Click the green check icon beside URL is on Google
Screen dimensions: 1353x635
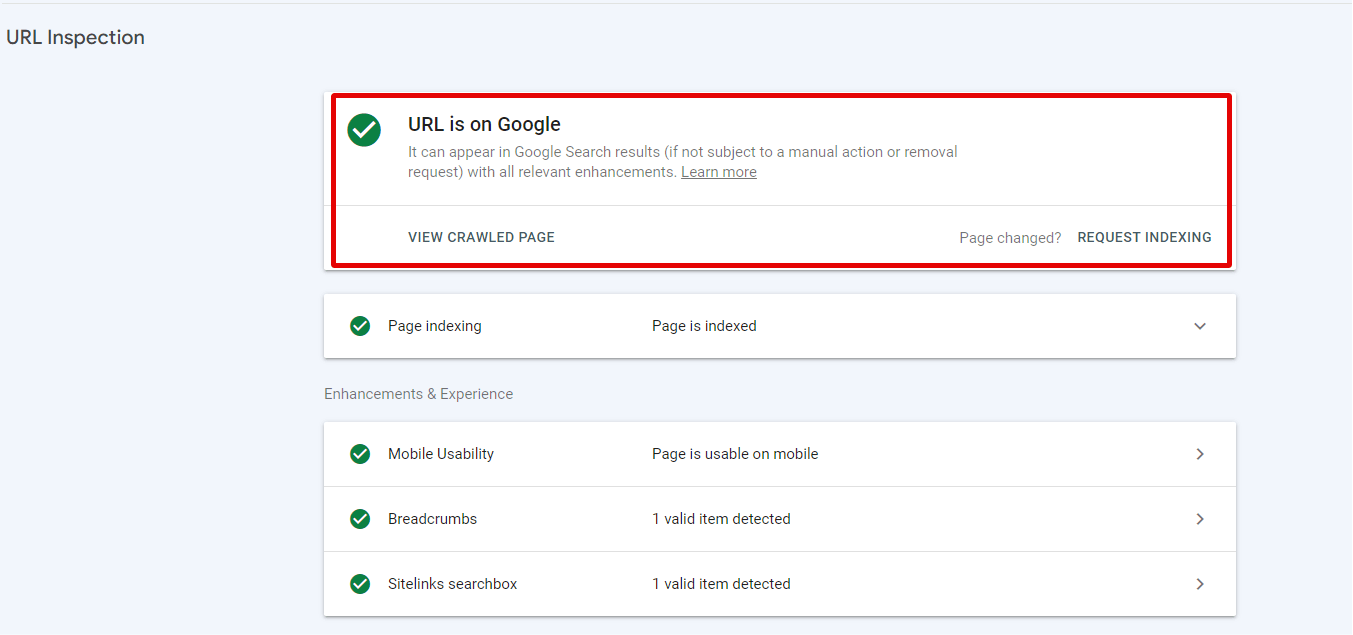tap(364, 130)
